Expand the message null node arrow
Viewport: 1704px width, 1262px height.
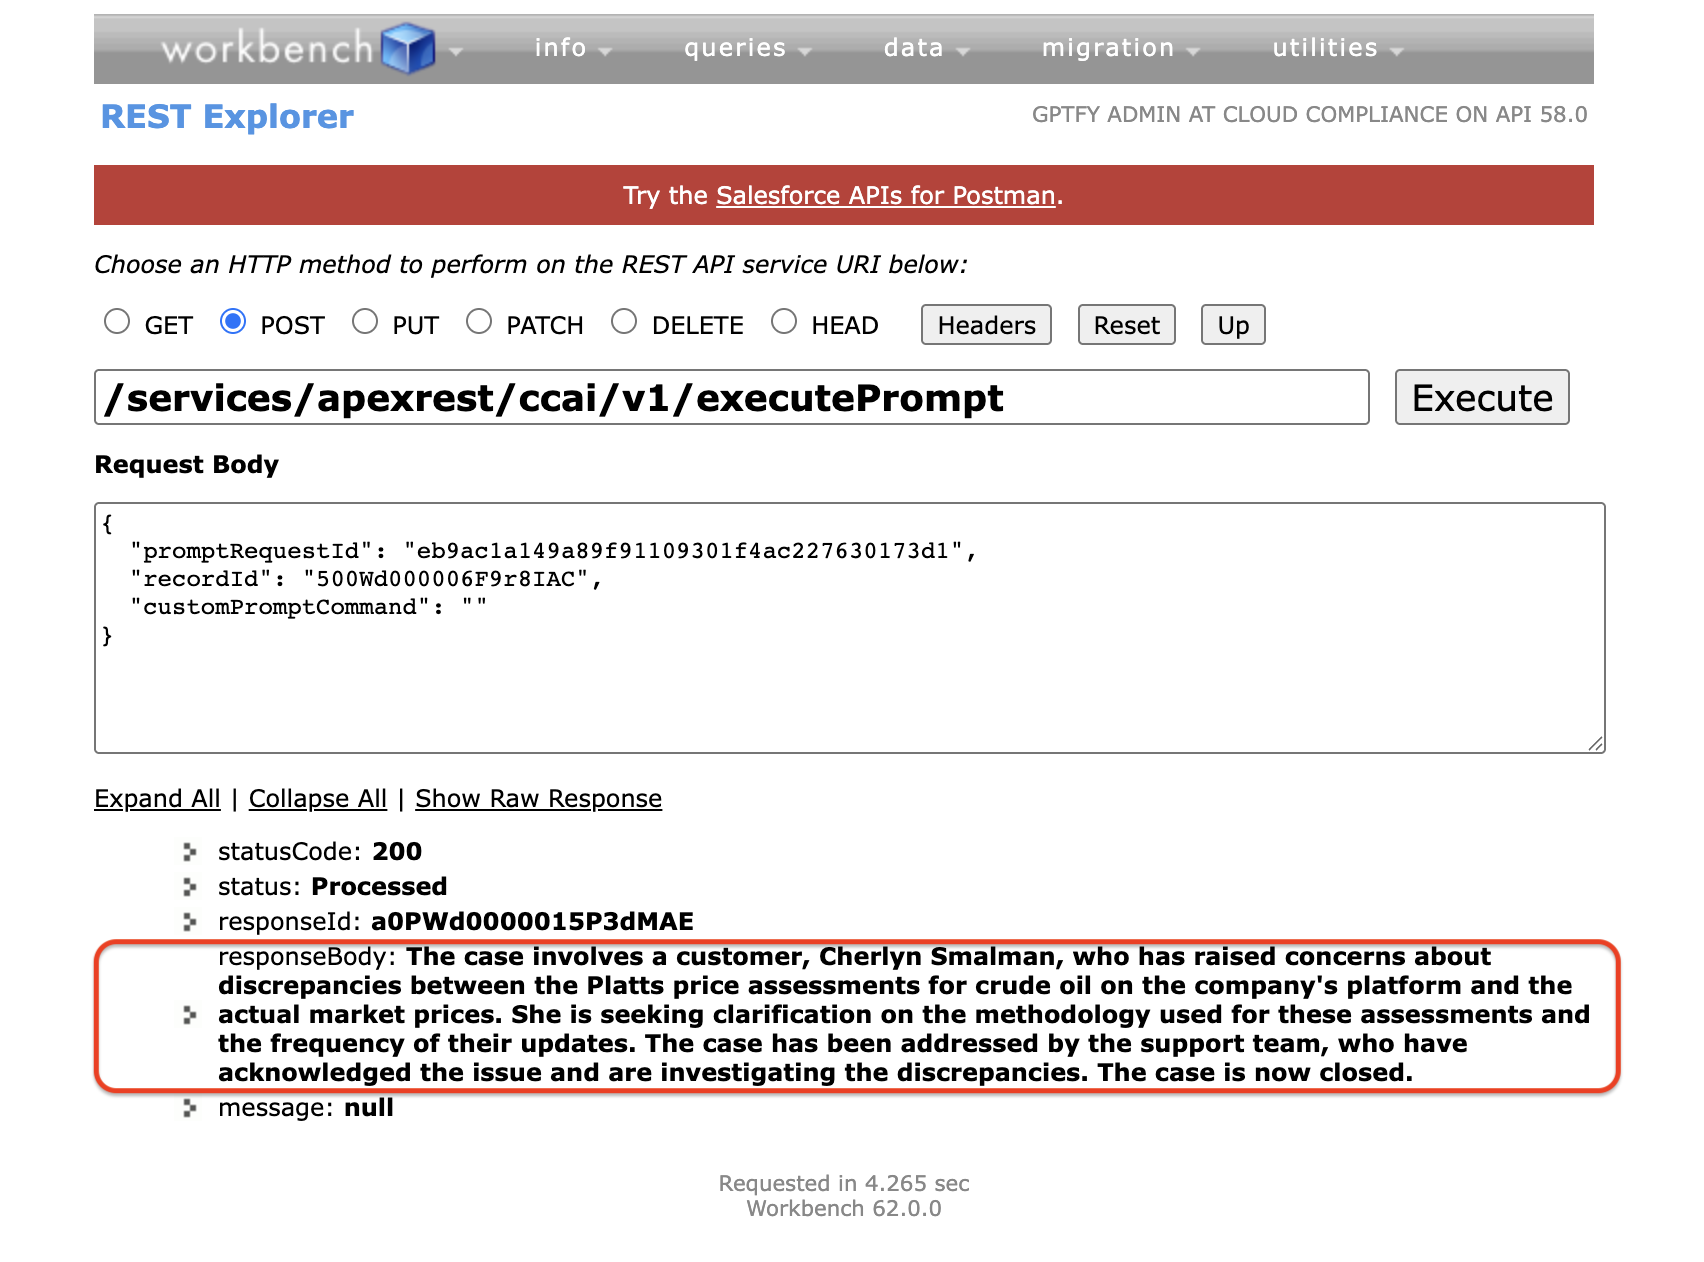click(x=189, y=1108)
